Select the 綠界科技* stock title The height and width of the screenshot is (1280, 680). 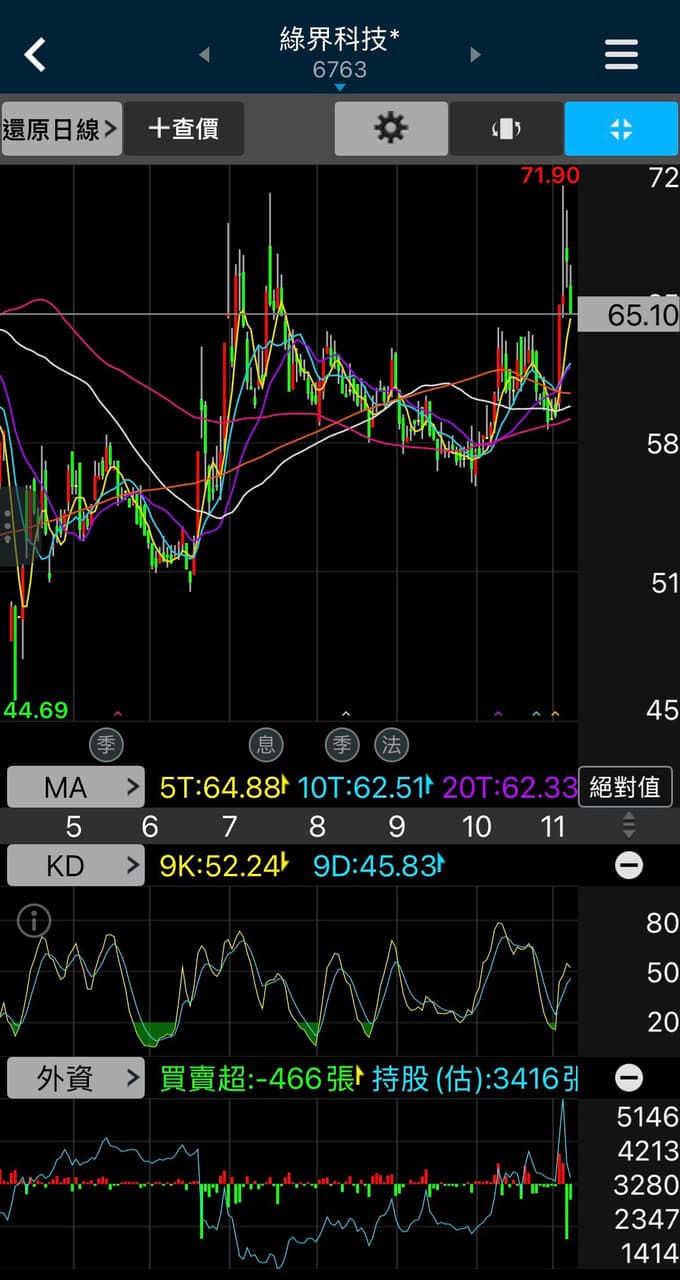point(340,39)
